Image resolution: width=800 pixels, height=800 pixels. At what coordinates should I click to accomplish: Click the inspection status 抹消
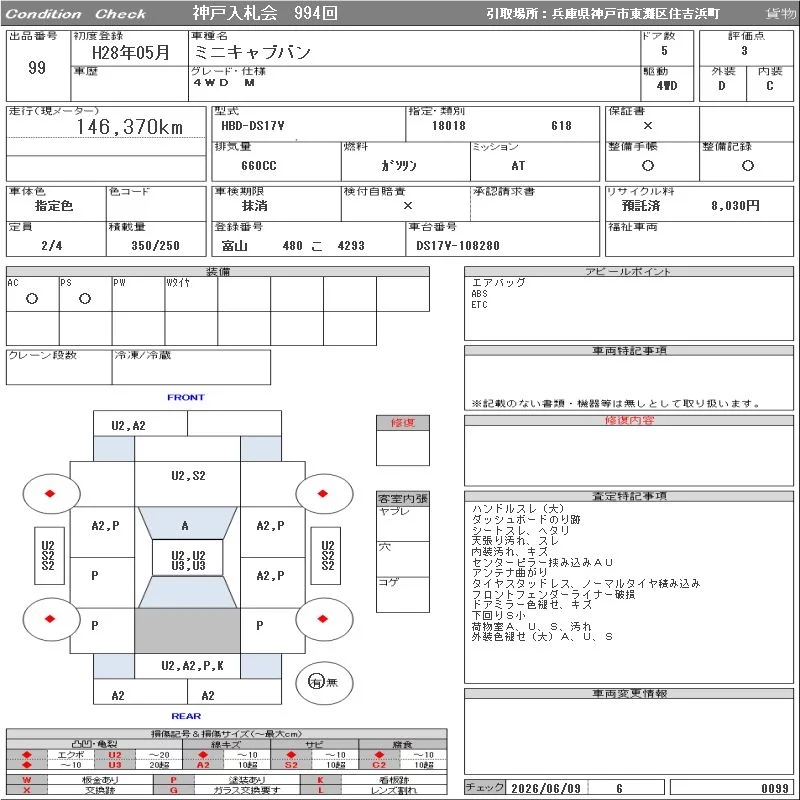tap(255, 206)
